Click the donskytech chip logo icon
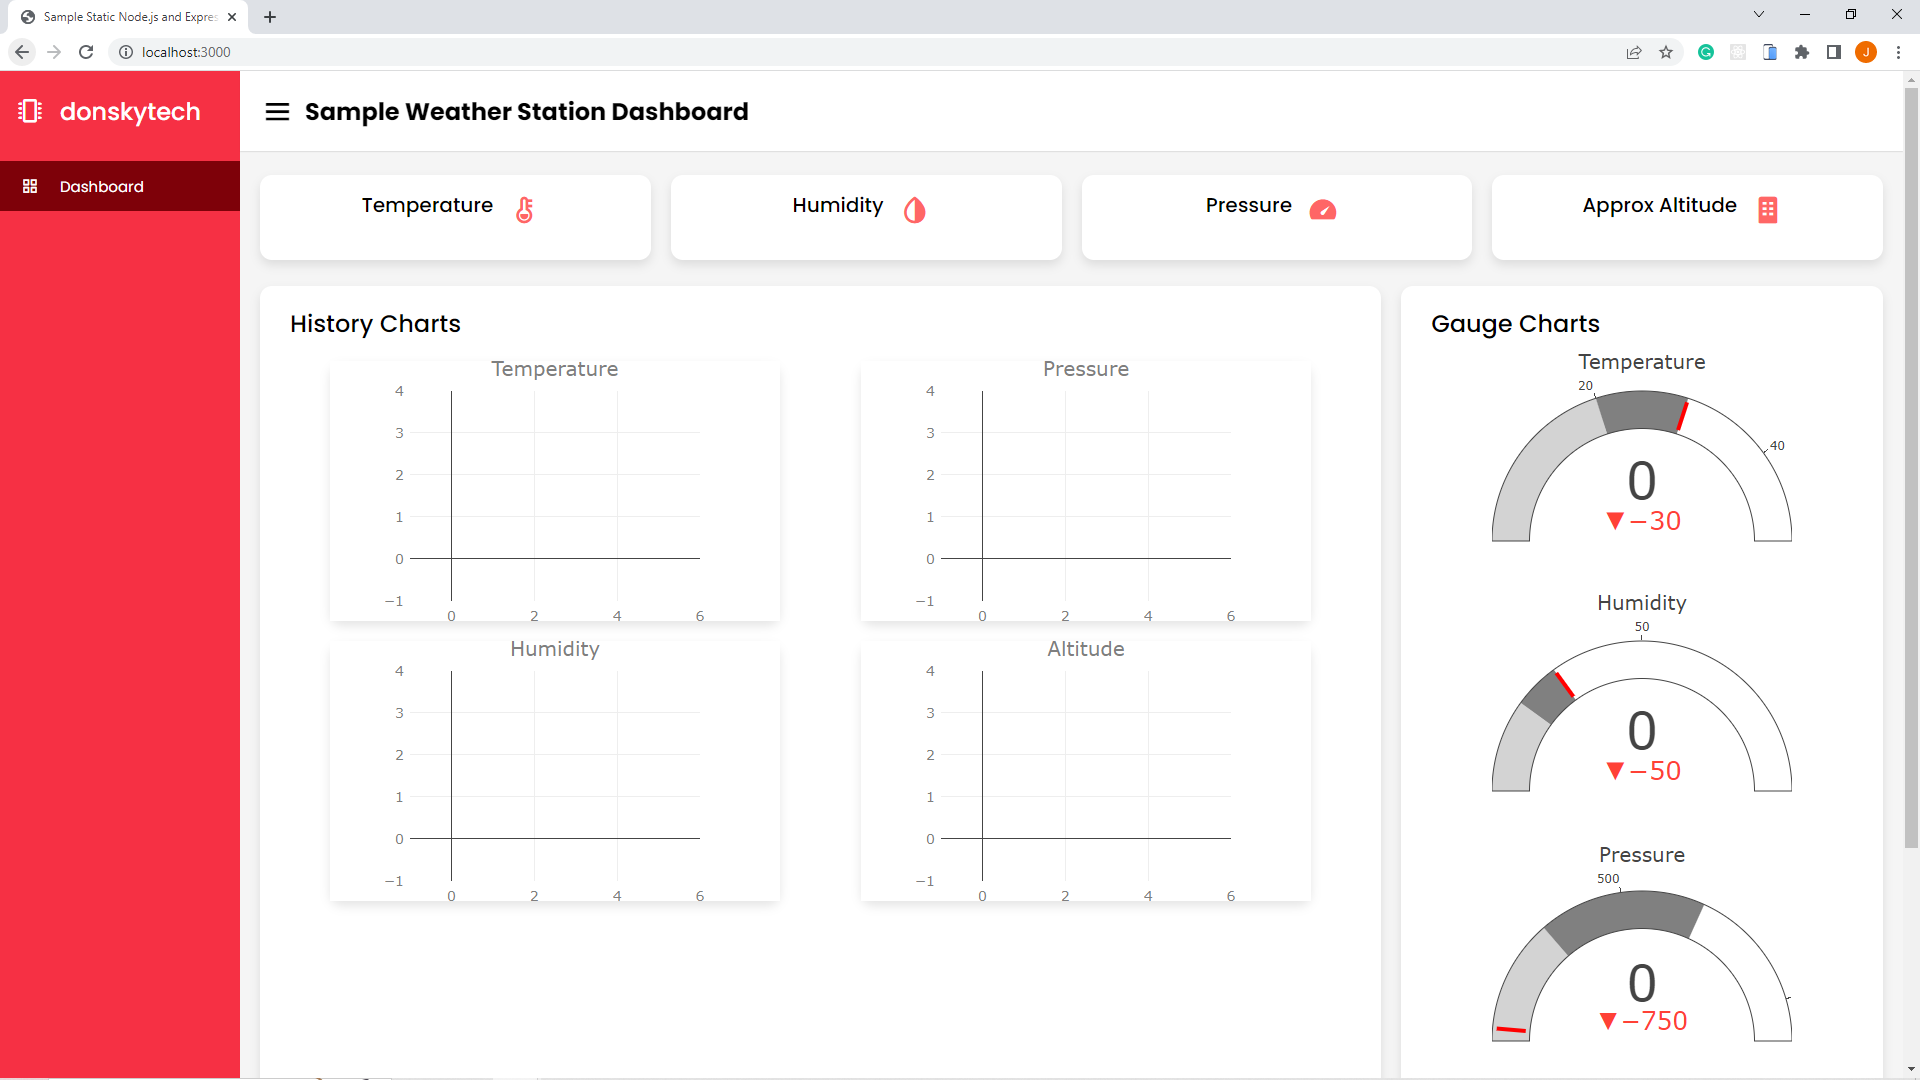The width and height of the screenshot is (1920, 1080). point(30,111)
